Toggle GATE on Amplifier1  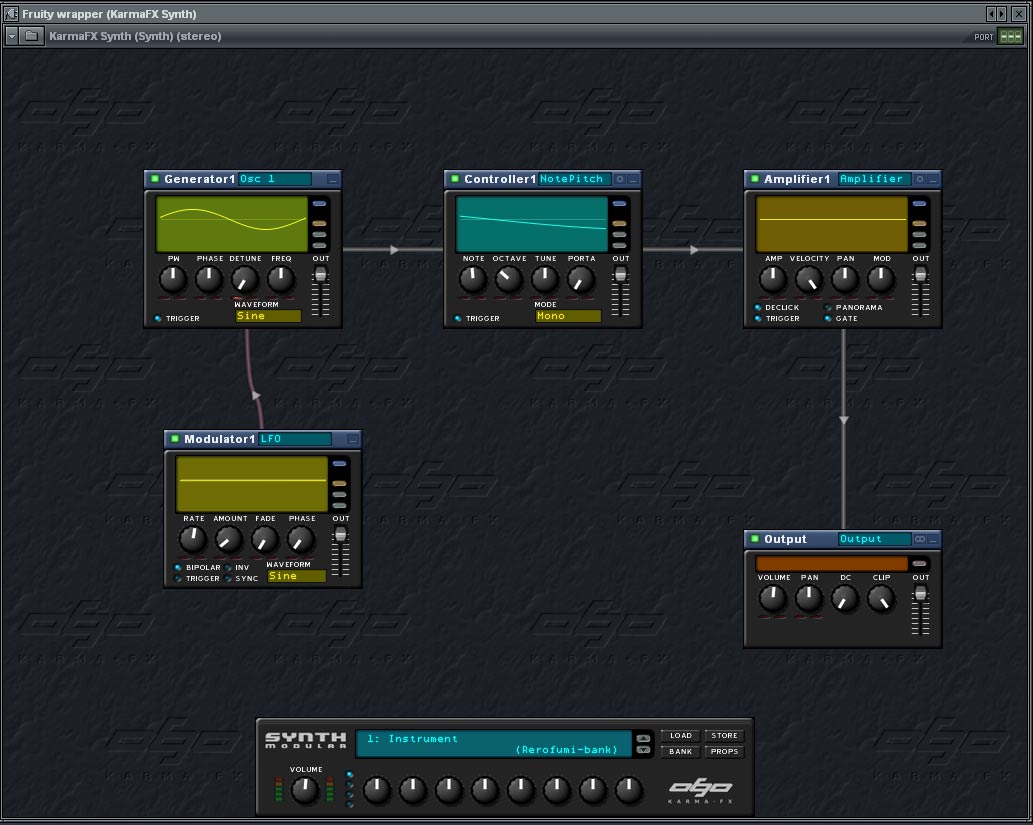[x=828, y=318]
